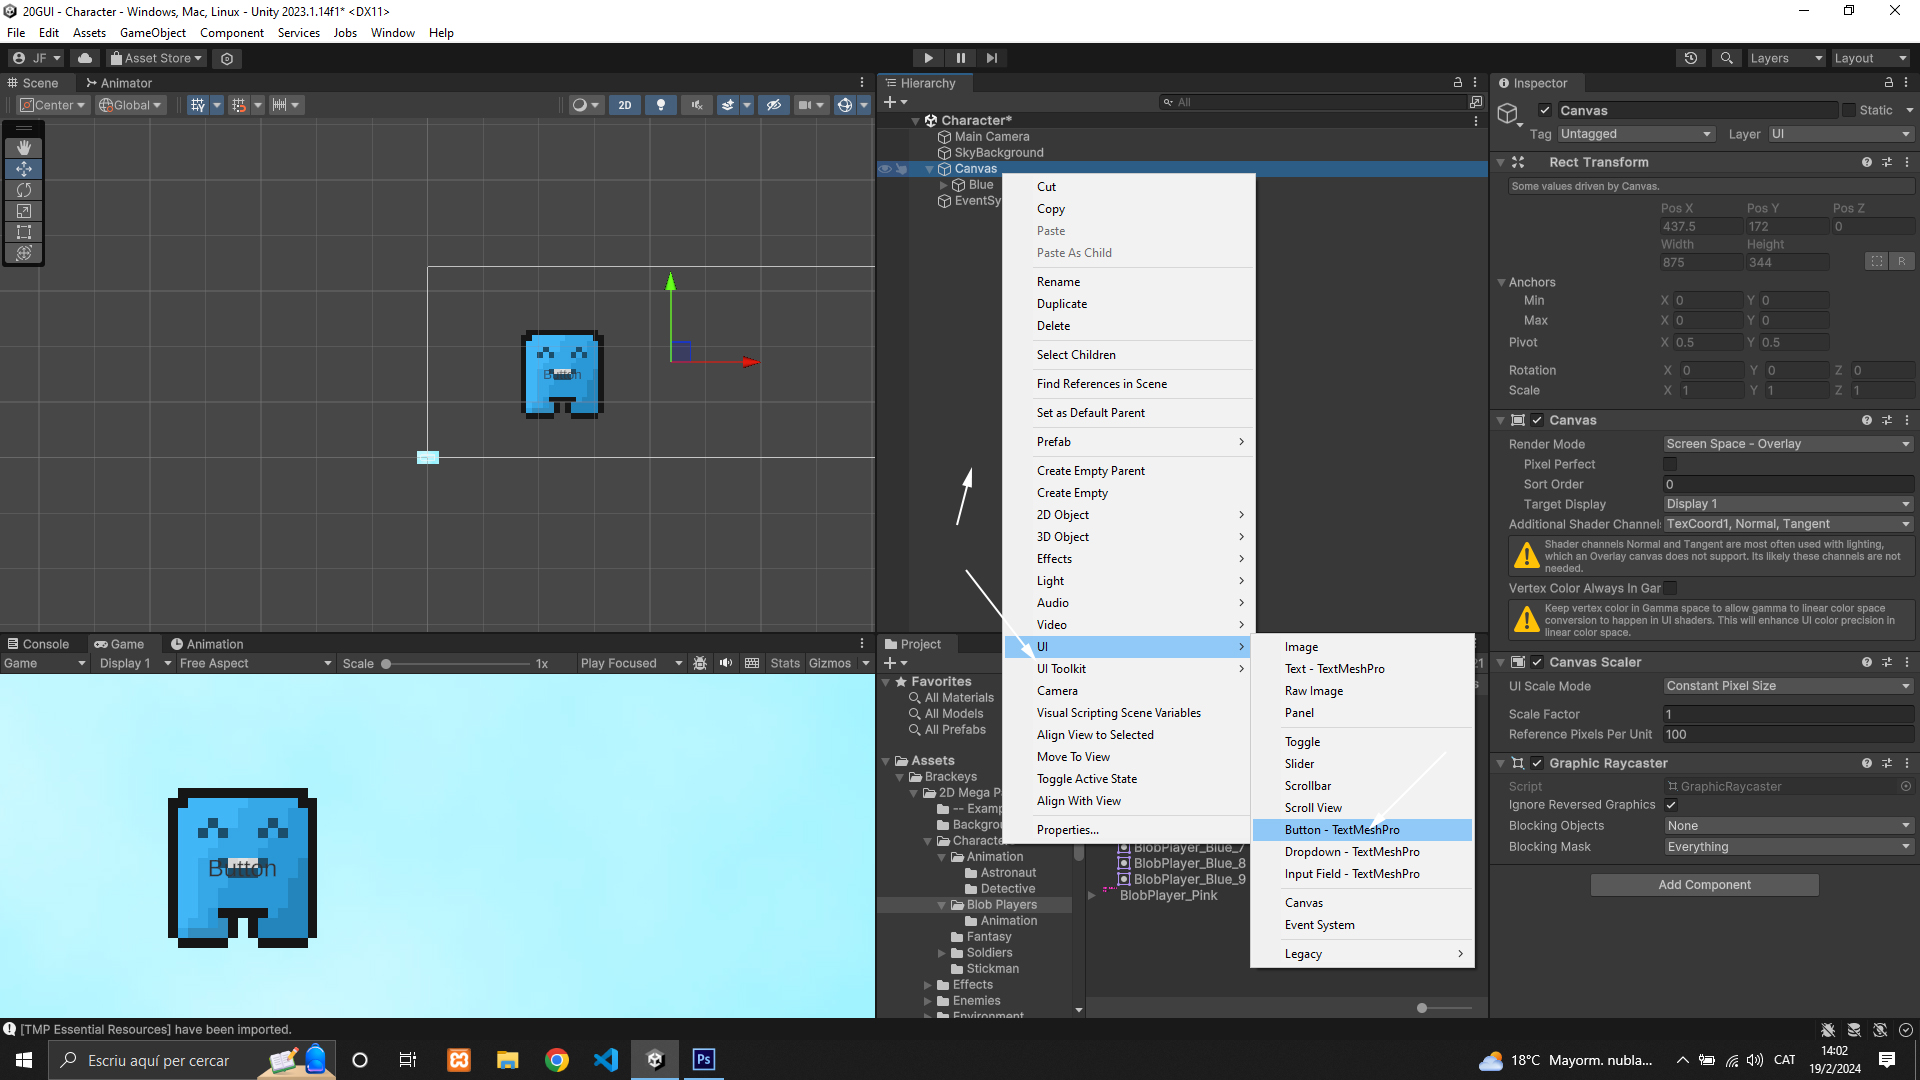Click the Step frame button
The image size is (1920, 1080).
pos(991,58)
